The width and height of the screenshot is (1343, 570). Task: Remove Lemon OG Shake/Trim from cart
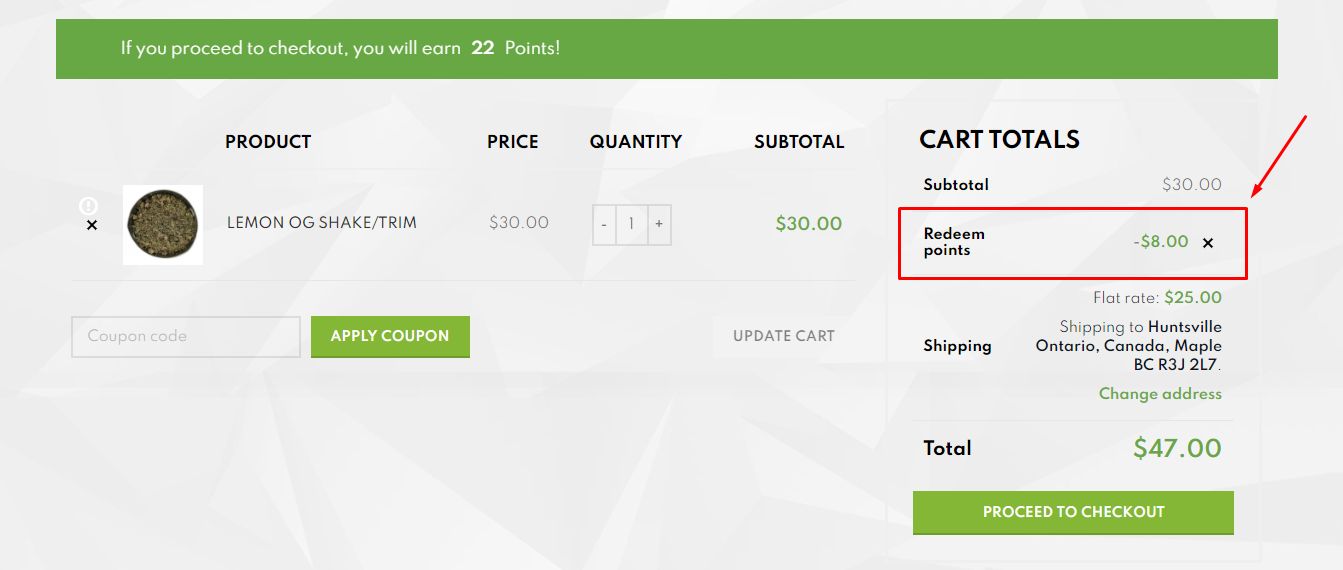pos(92,226)
